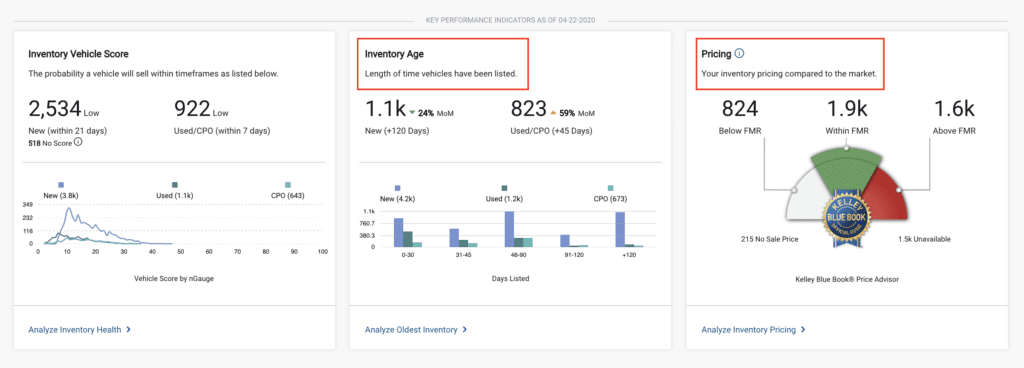The width and height of the screenshot is (1024, 368).
Task: Toggle New (4.2k) legend in Inventory Age chart
Action: 398,193
